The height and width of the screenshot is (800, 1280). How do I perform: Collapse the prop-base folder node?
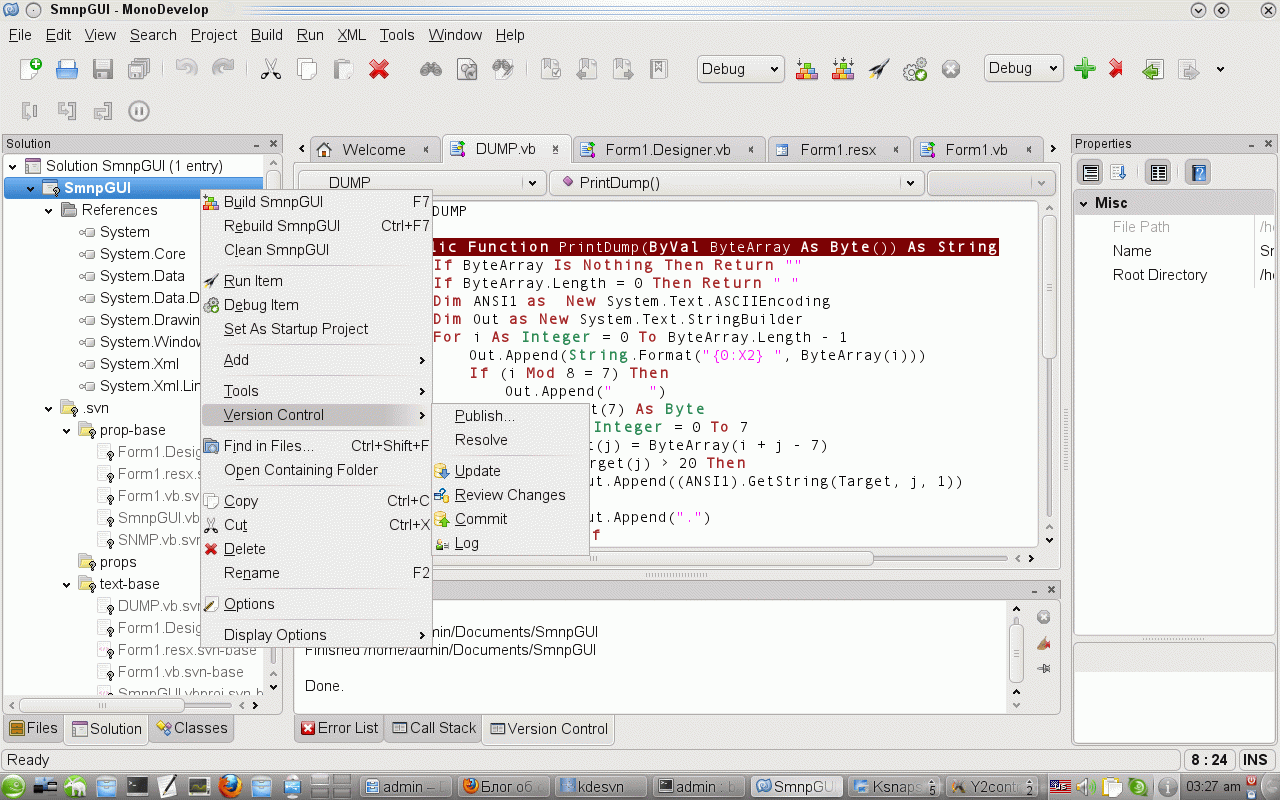pos(67,431)
